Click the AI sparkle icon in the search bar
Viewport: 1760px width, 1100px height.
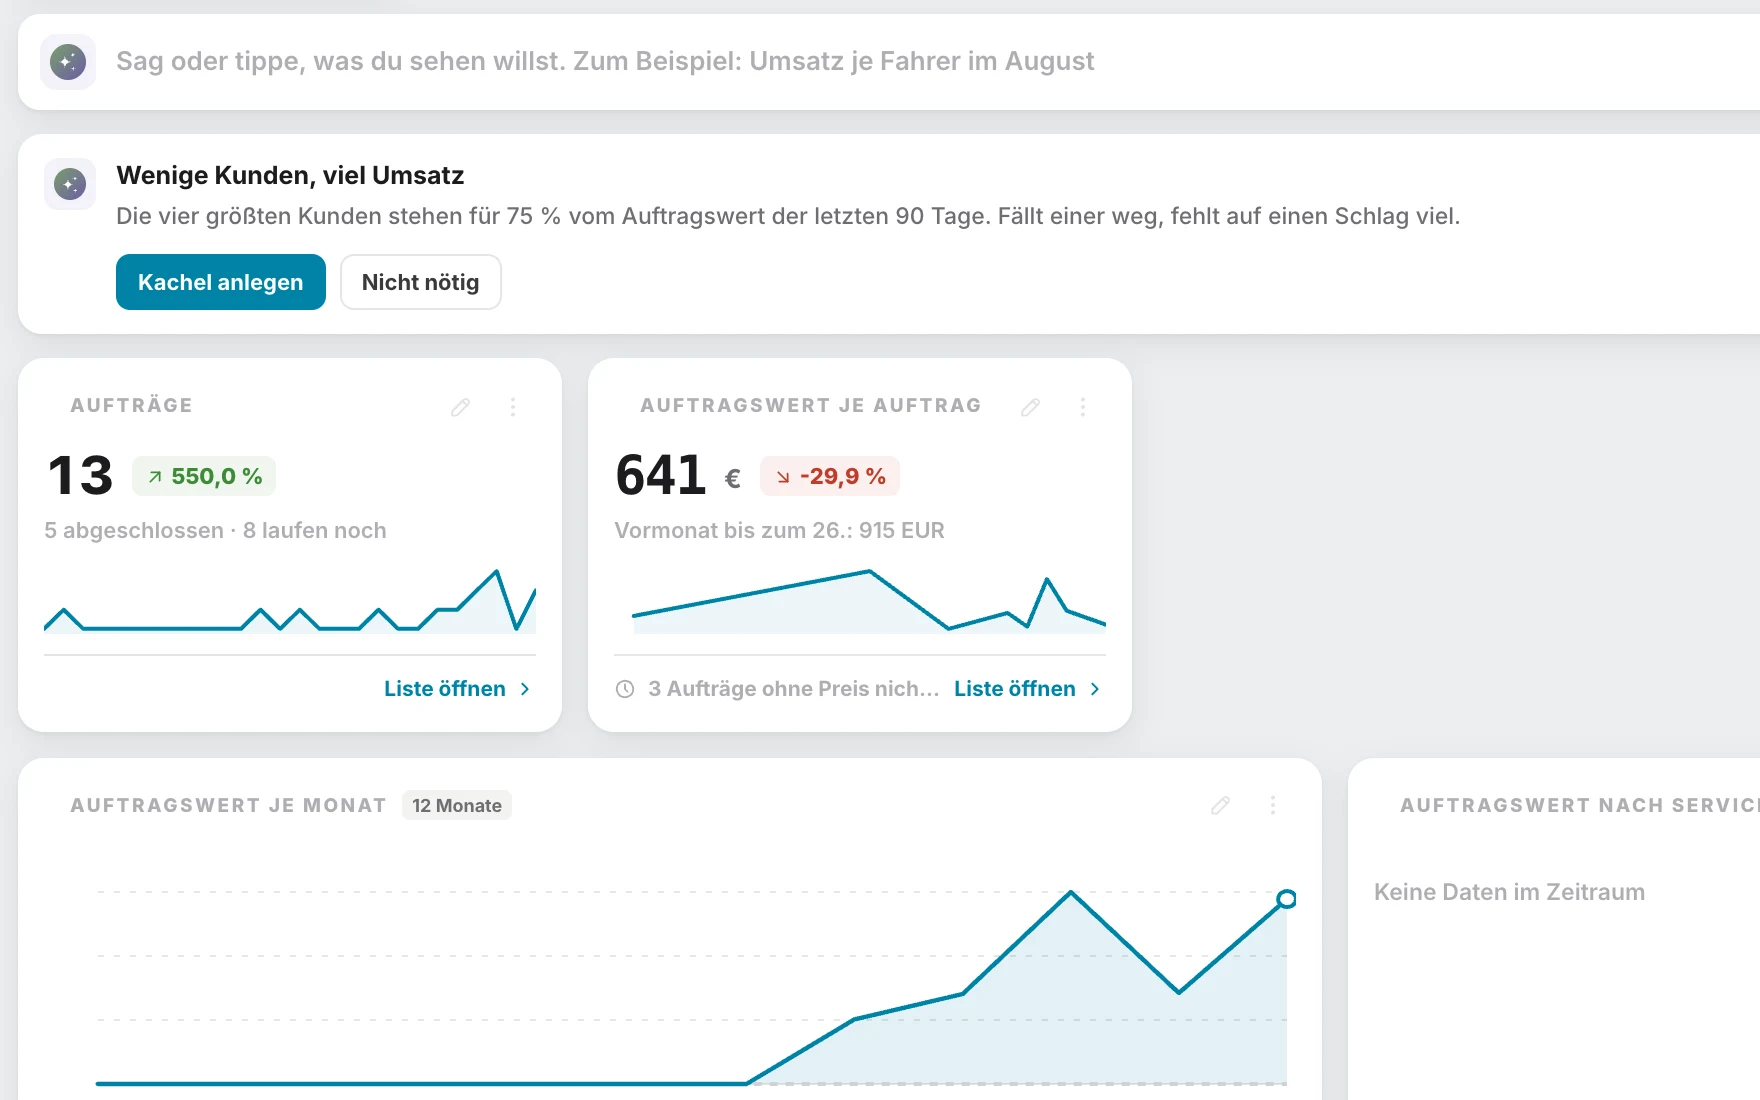click(68, 62)
